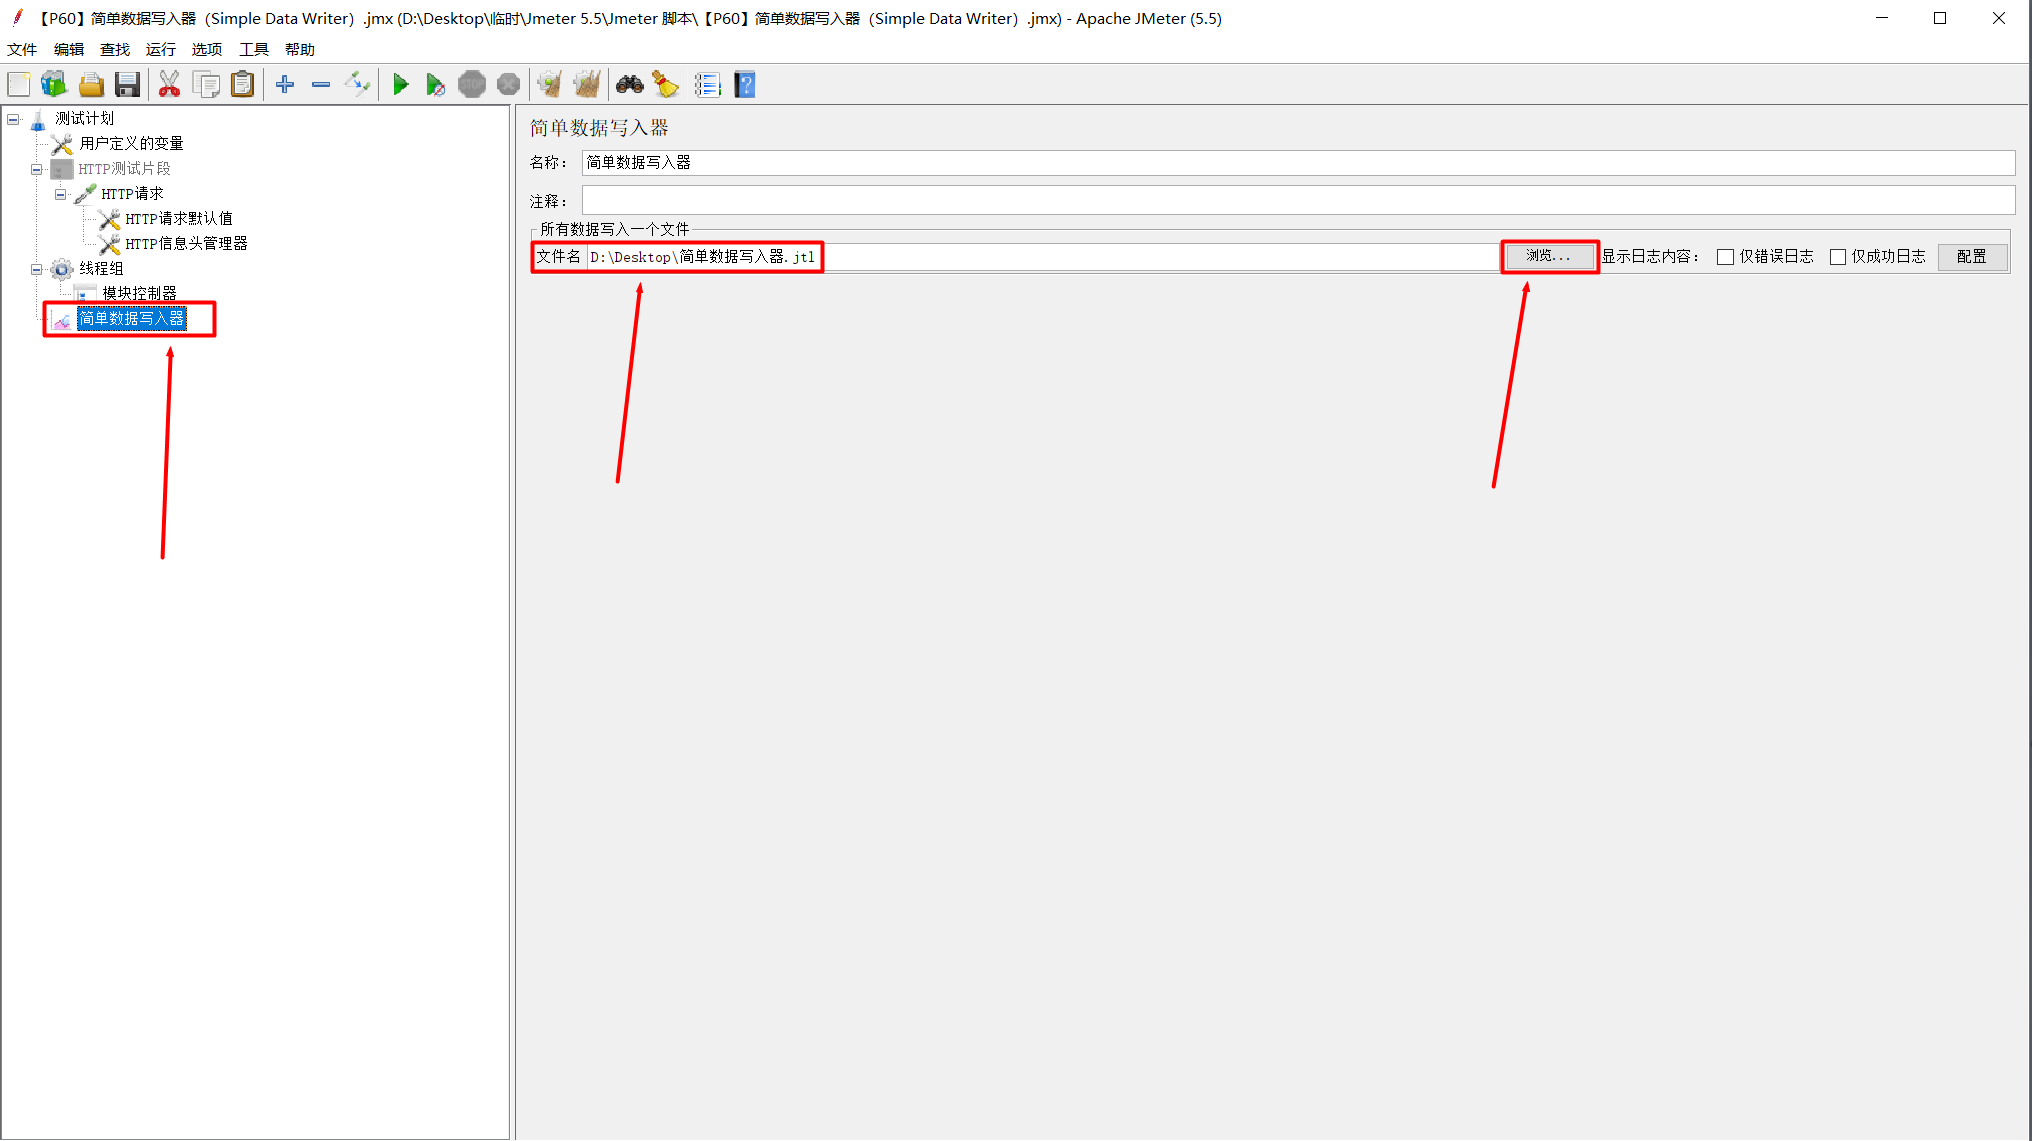Enable 仅成功日志 checkbox
The width and height of the screenshot is (2032, 1141).
click(x=1837, y=257)
